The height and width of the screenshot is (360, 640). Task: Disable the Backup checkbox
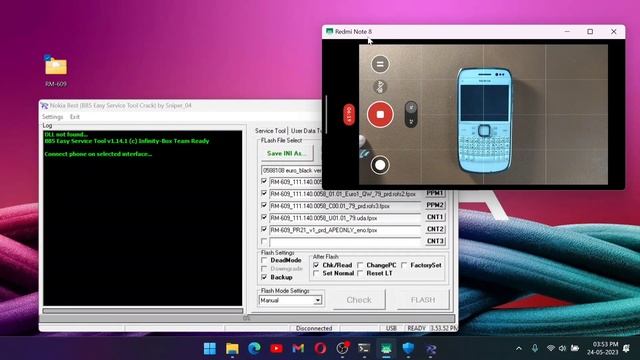[x=264, y=277]
